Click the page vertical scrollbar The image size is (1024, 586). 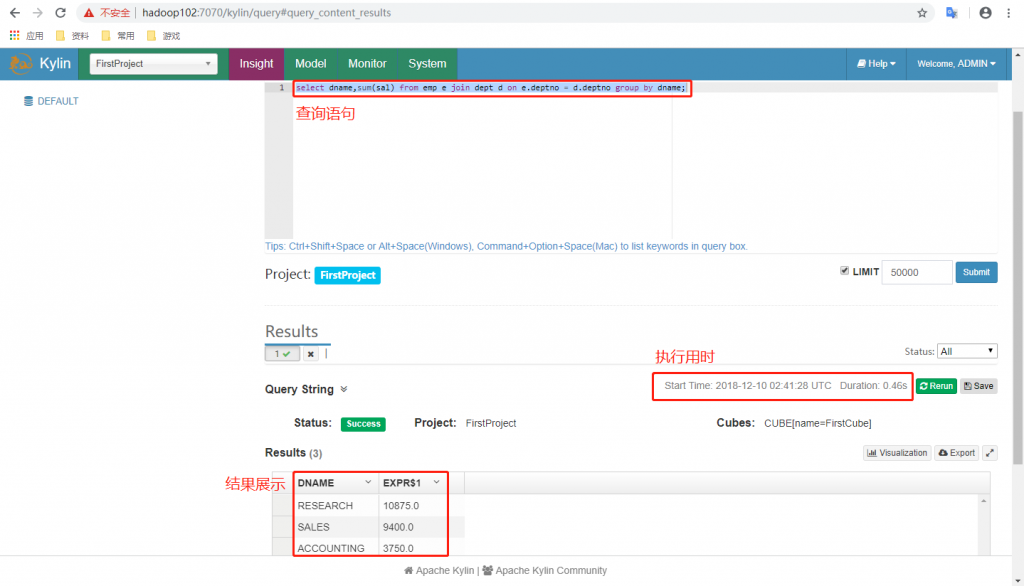click(x=1017, y=287)
